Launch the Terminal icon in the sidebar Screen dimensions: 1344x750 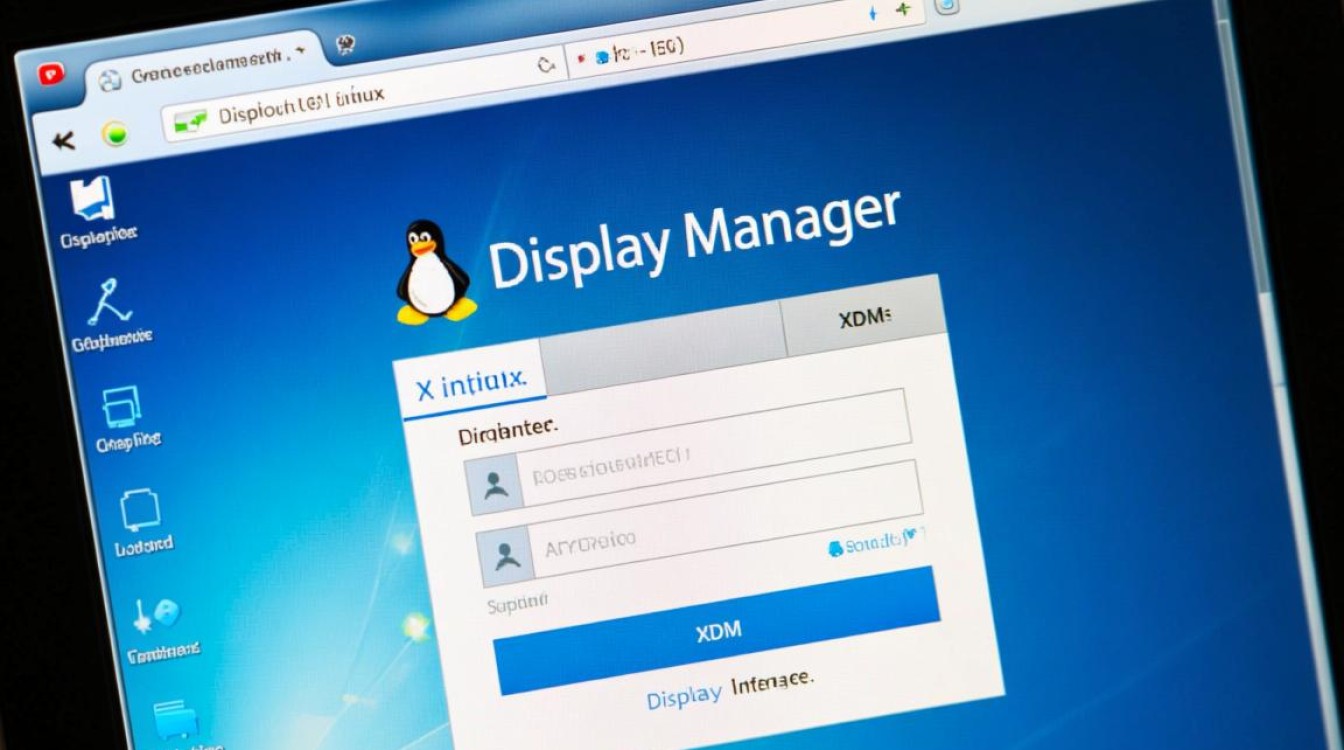158,612
